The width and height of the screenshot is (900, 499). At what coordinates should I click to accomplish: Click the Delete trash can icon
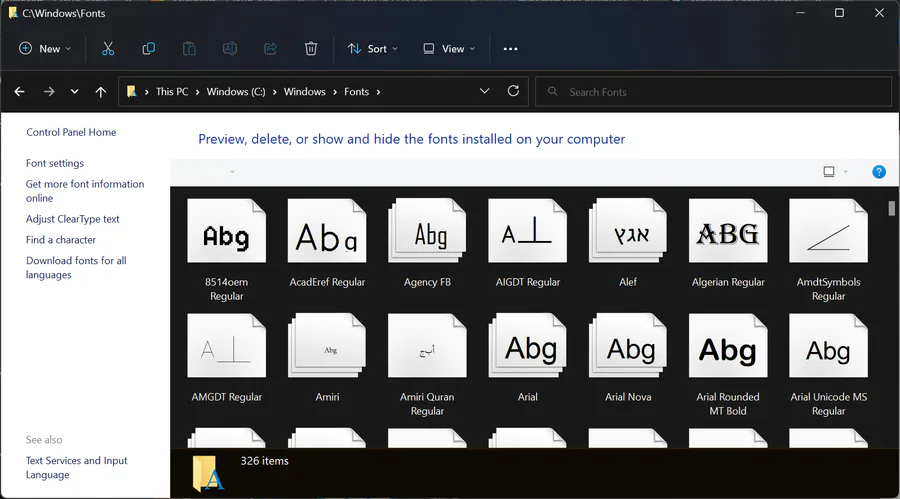coord(311,49)
